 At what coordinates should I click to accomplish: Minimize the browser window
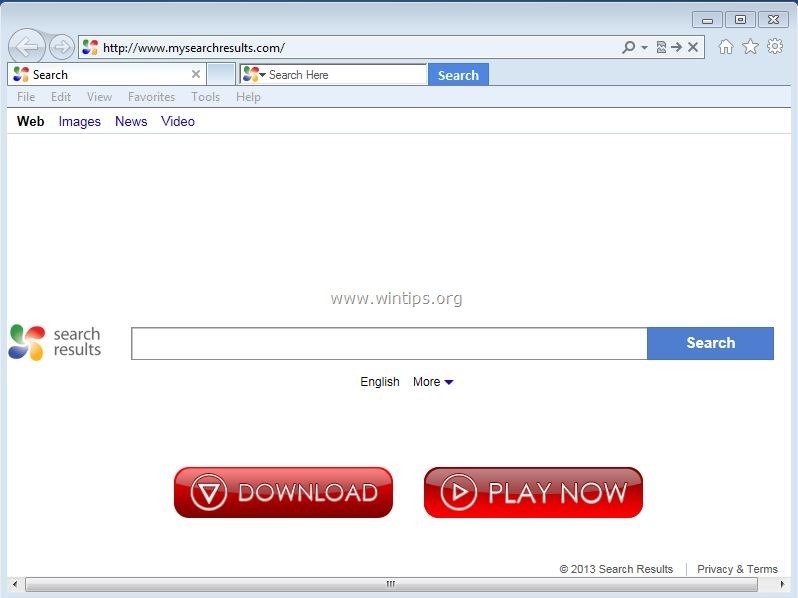(x=707, y=20)
